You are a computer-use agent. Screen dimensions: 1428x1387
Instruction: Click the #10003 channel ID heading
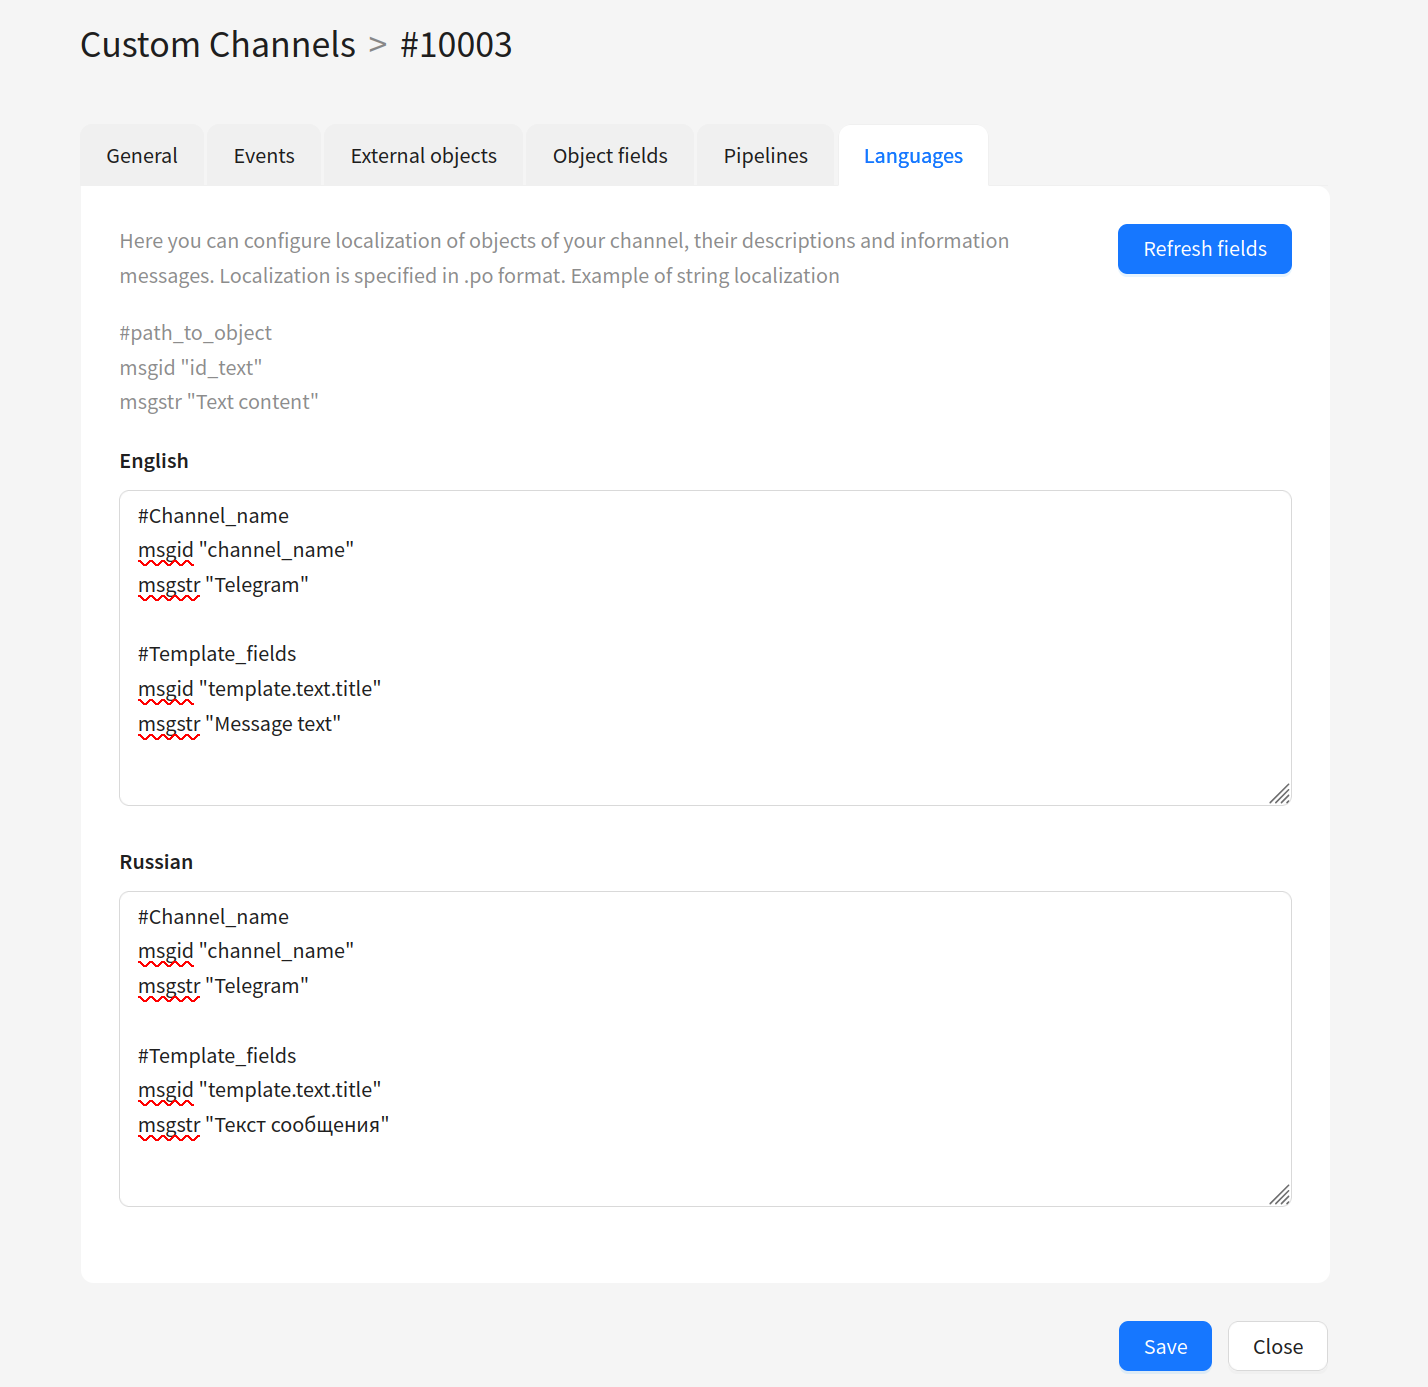point(456,45)
